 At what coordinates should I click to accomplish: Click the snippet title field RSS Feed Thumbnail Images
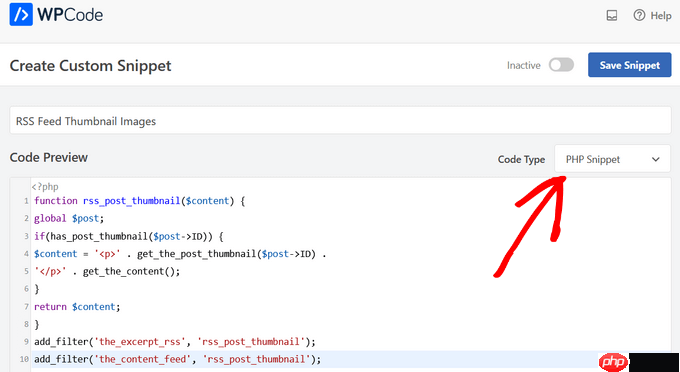click(340, 121)
